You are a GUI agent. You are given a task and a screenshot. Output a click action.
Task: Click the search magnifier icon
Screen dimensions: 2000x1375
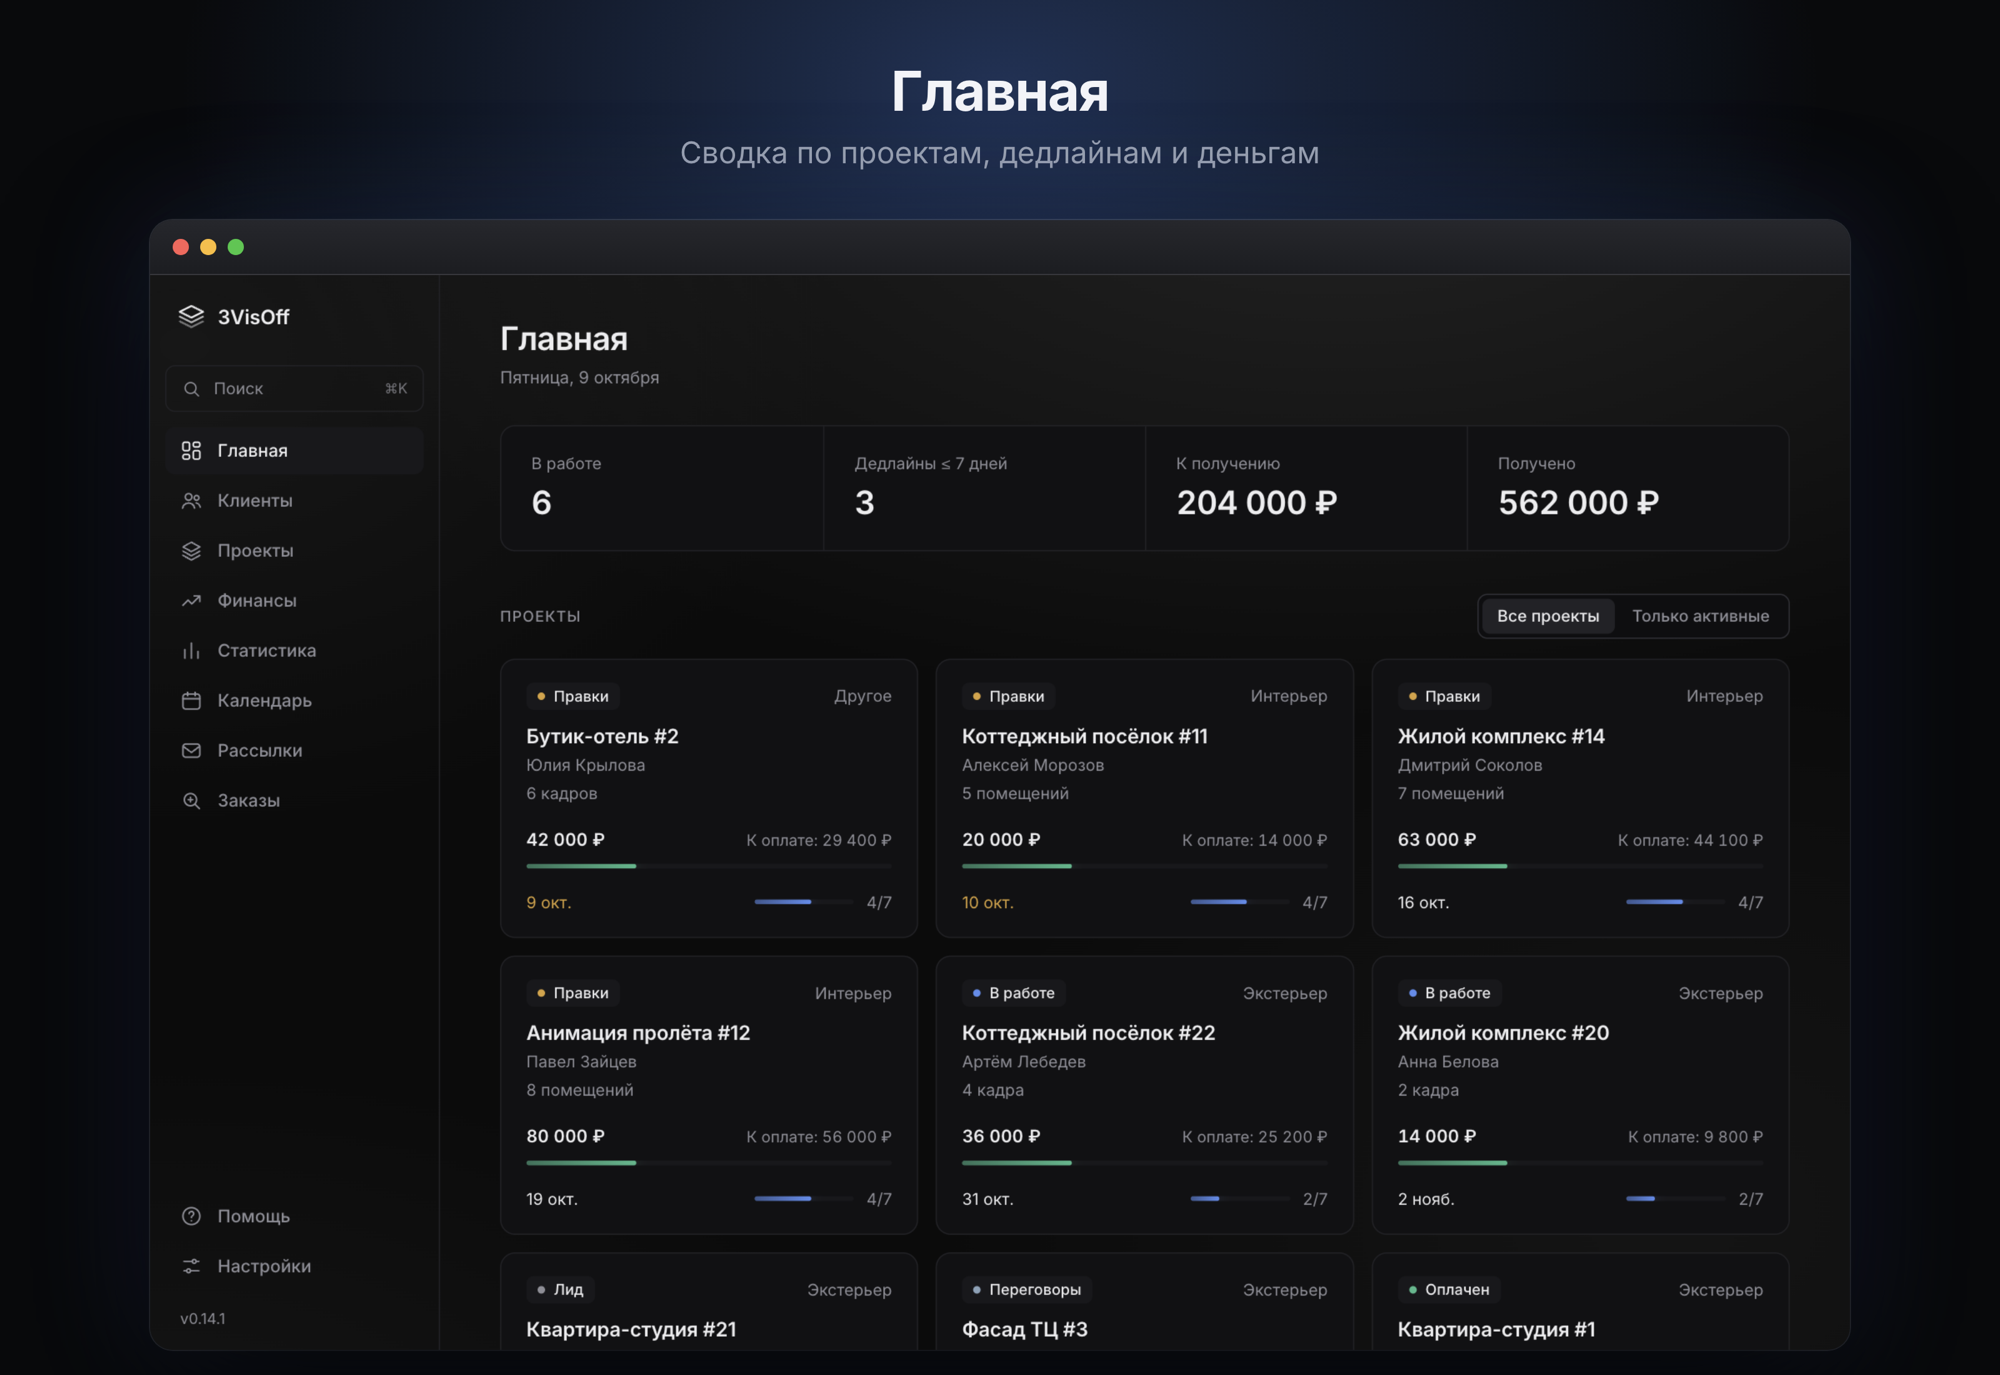coord(191,388)
